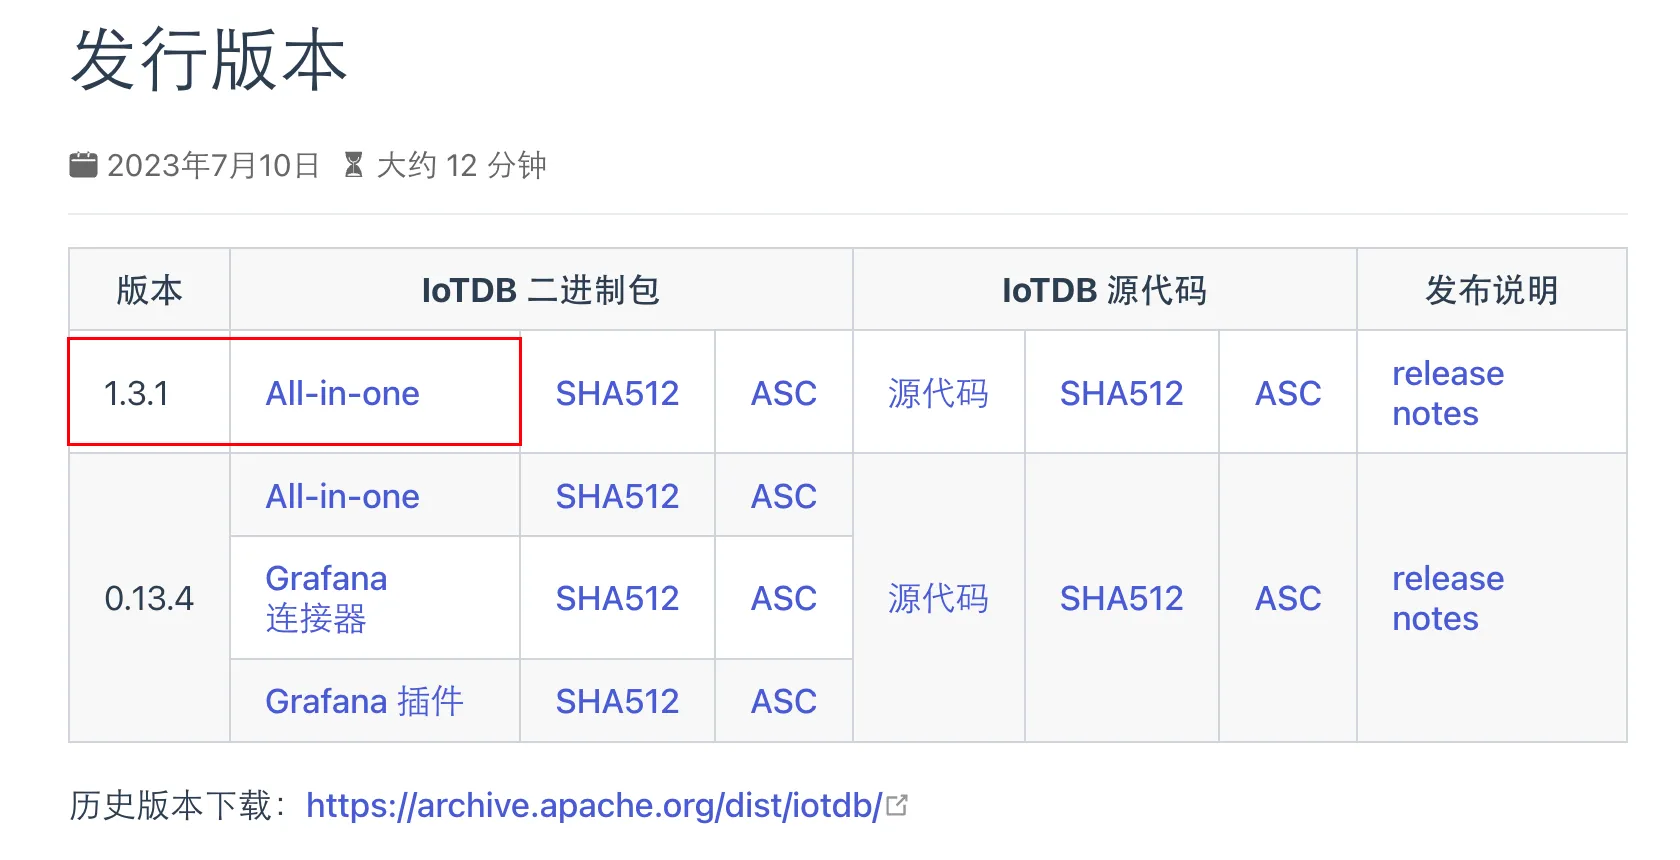
Task: Open SHA512 for the Grafana 插件
Action: click(x=617, y=700)
